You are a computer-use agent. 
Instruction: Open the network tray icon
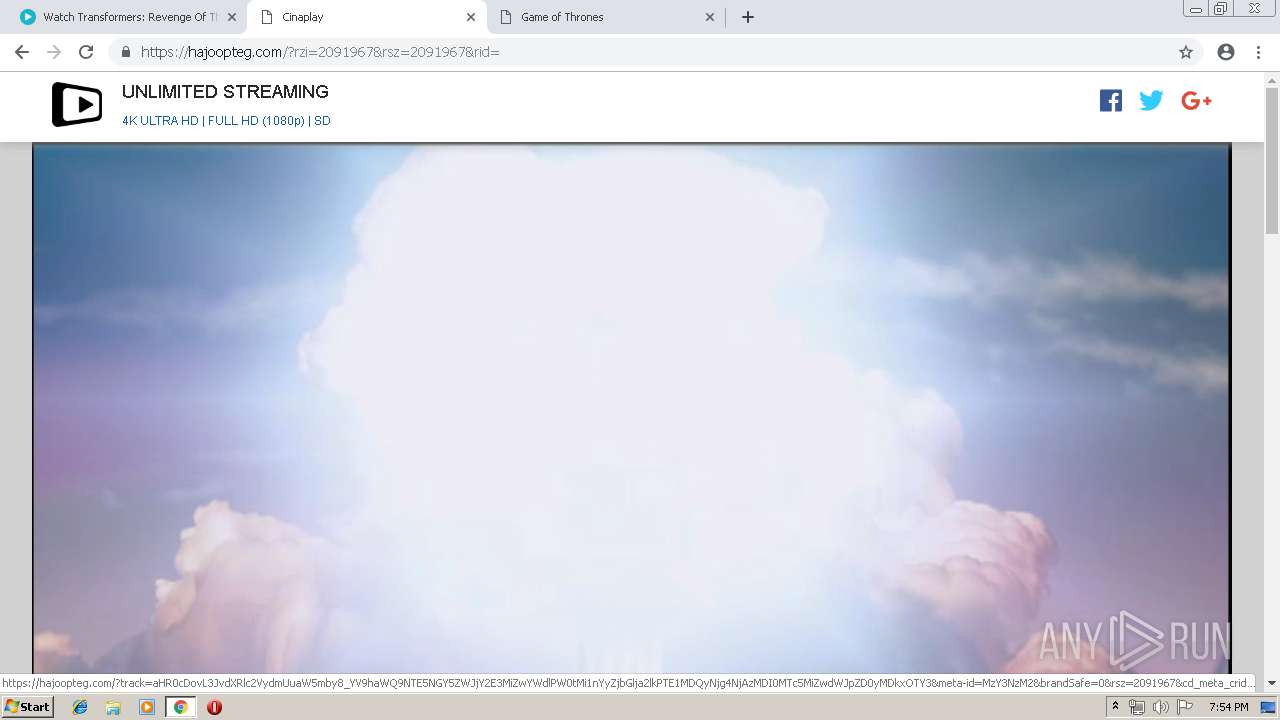click(x=1136, y=707)
